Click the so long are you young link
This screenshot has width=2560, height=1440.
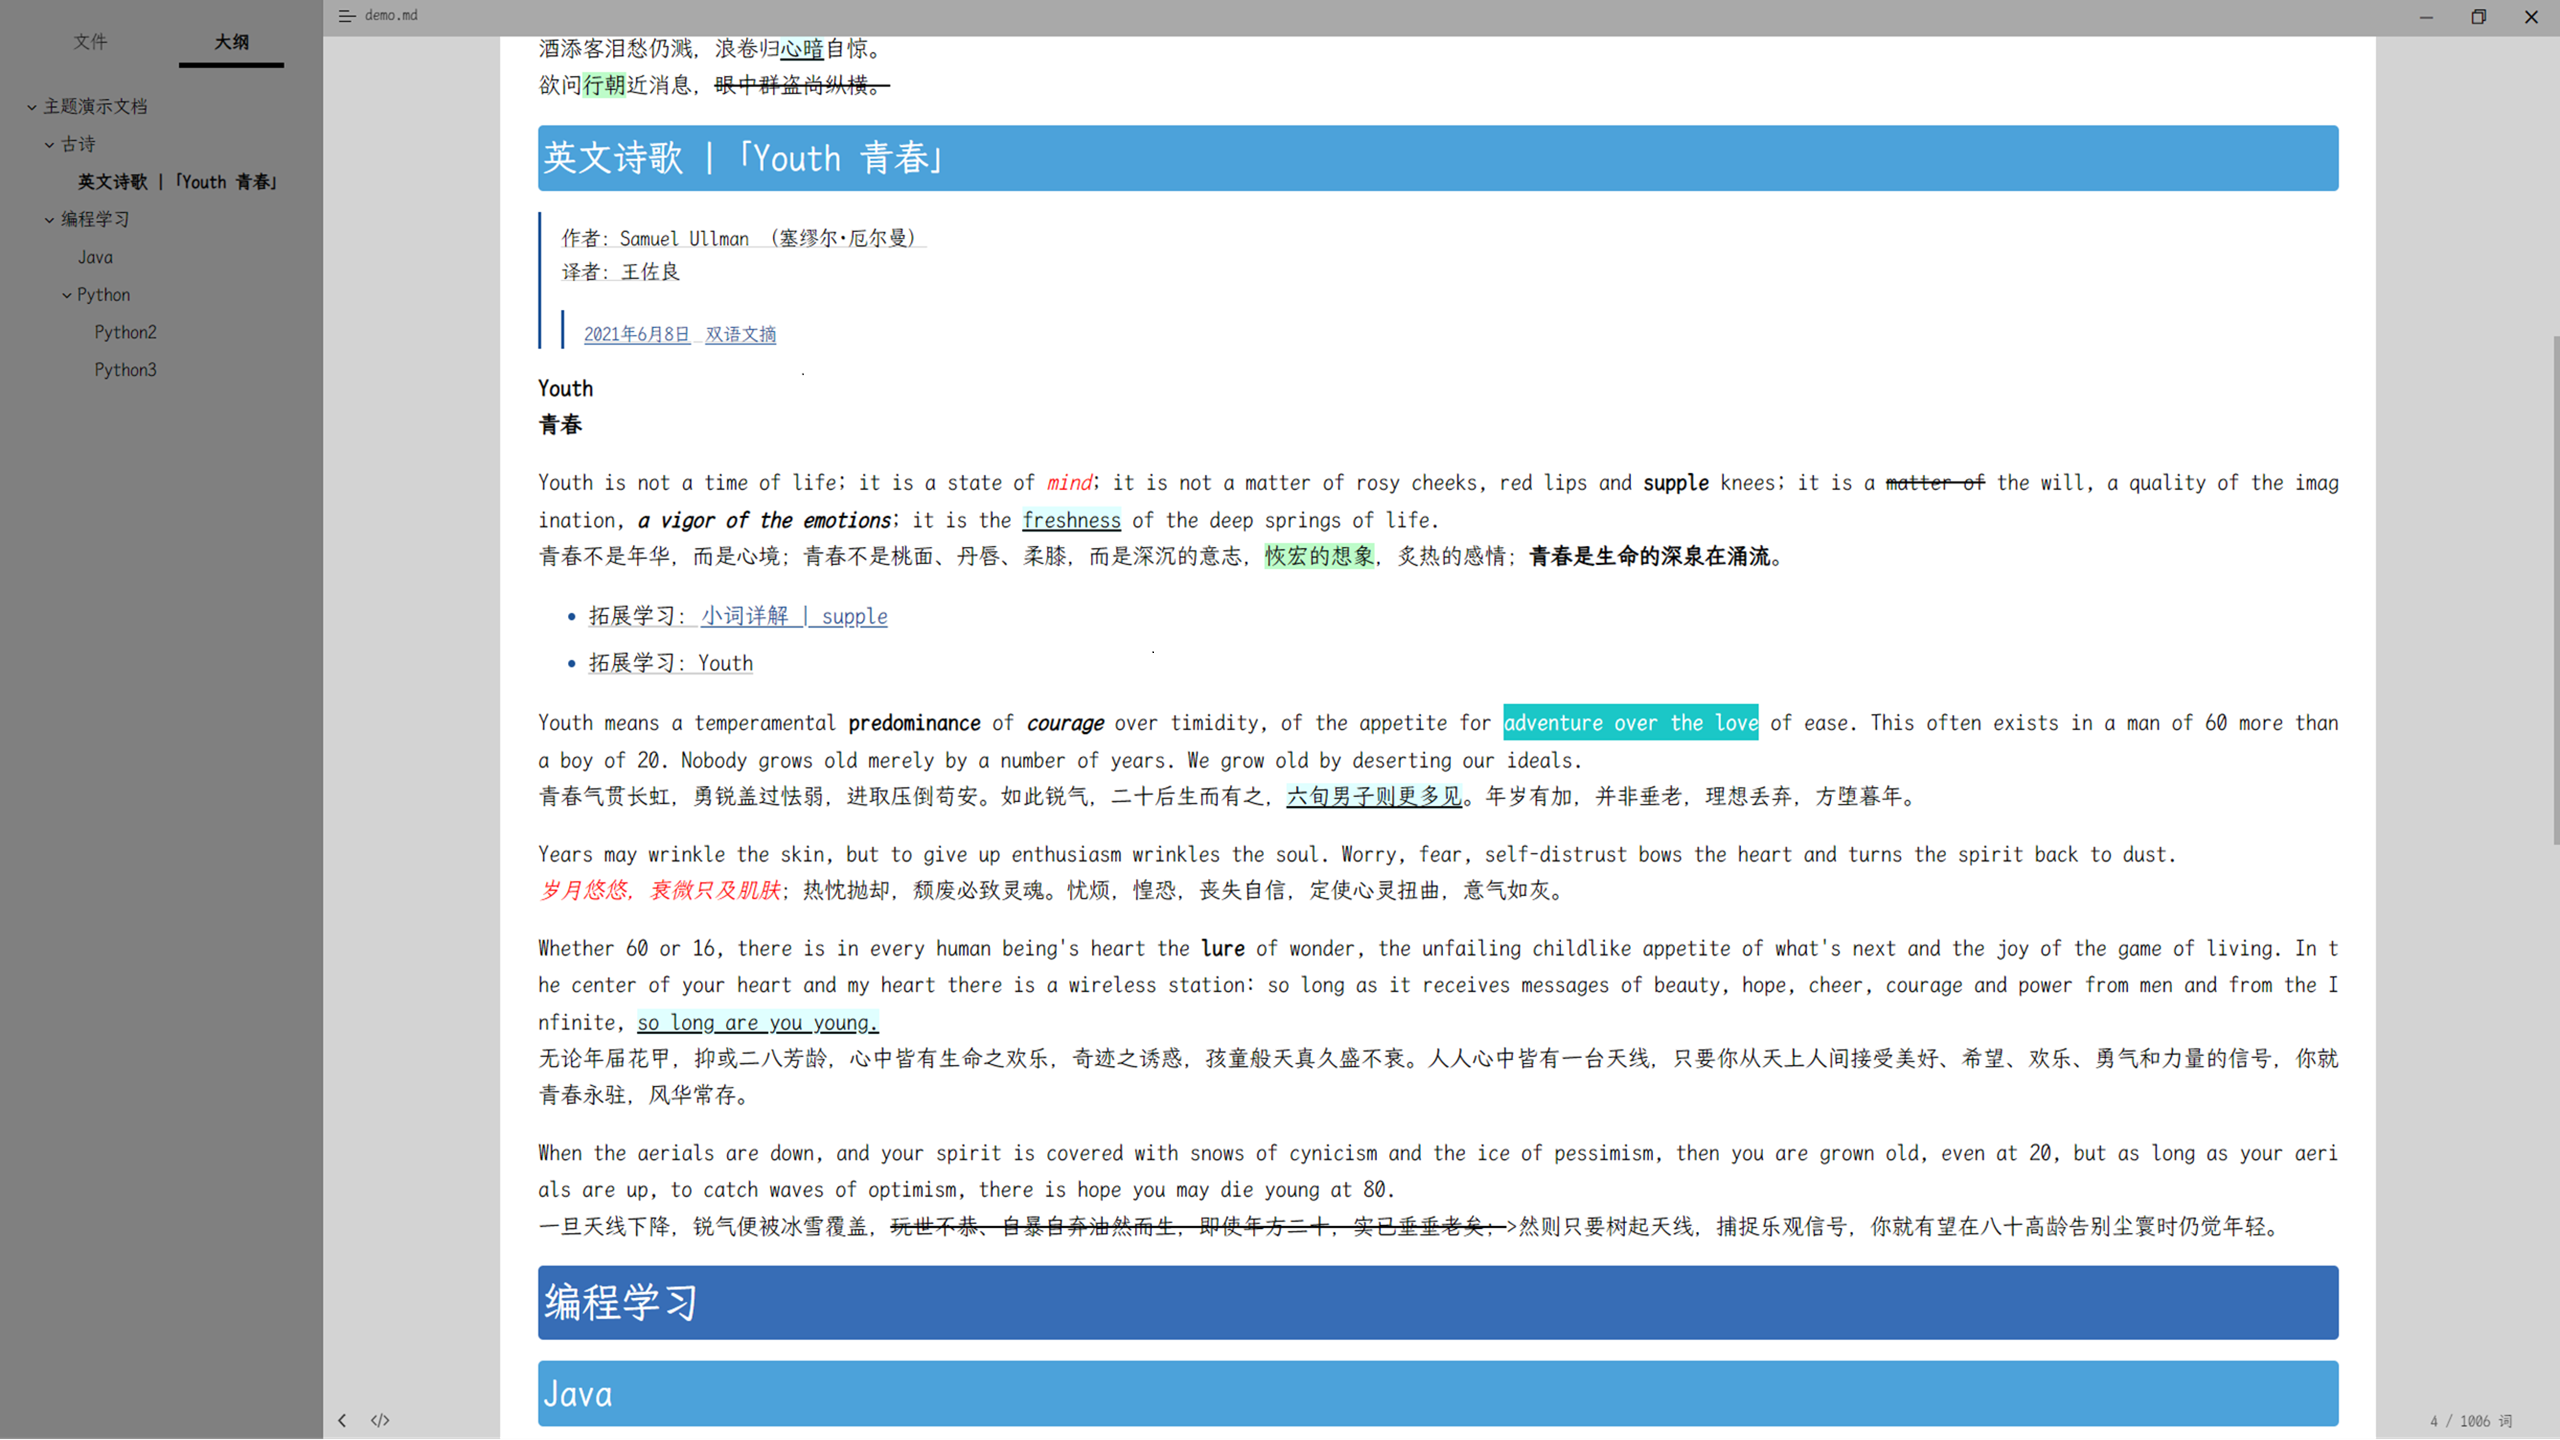point(758,1022)
